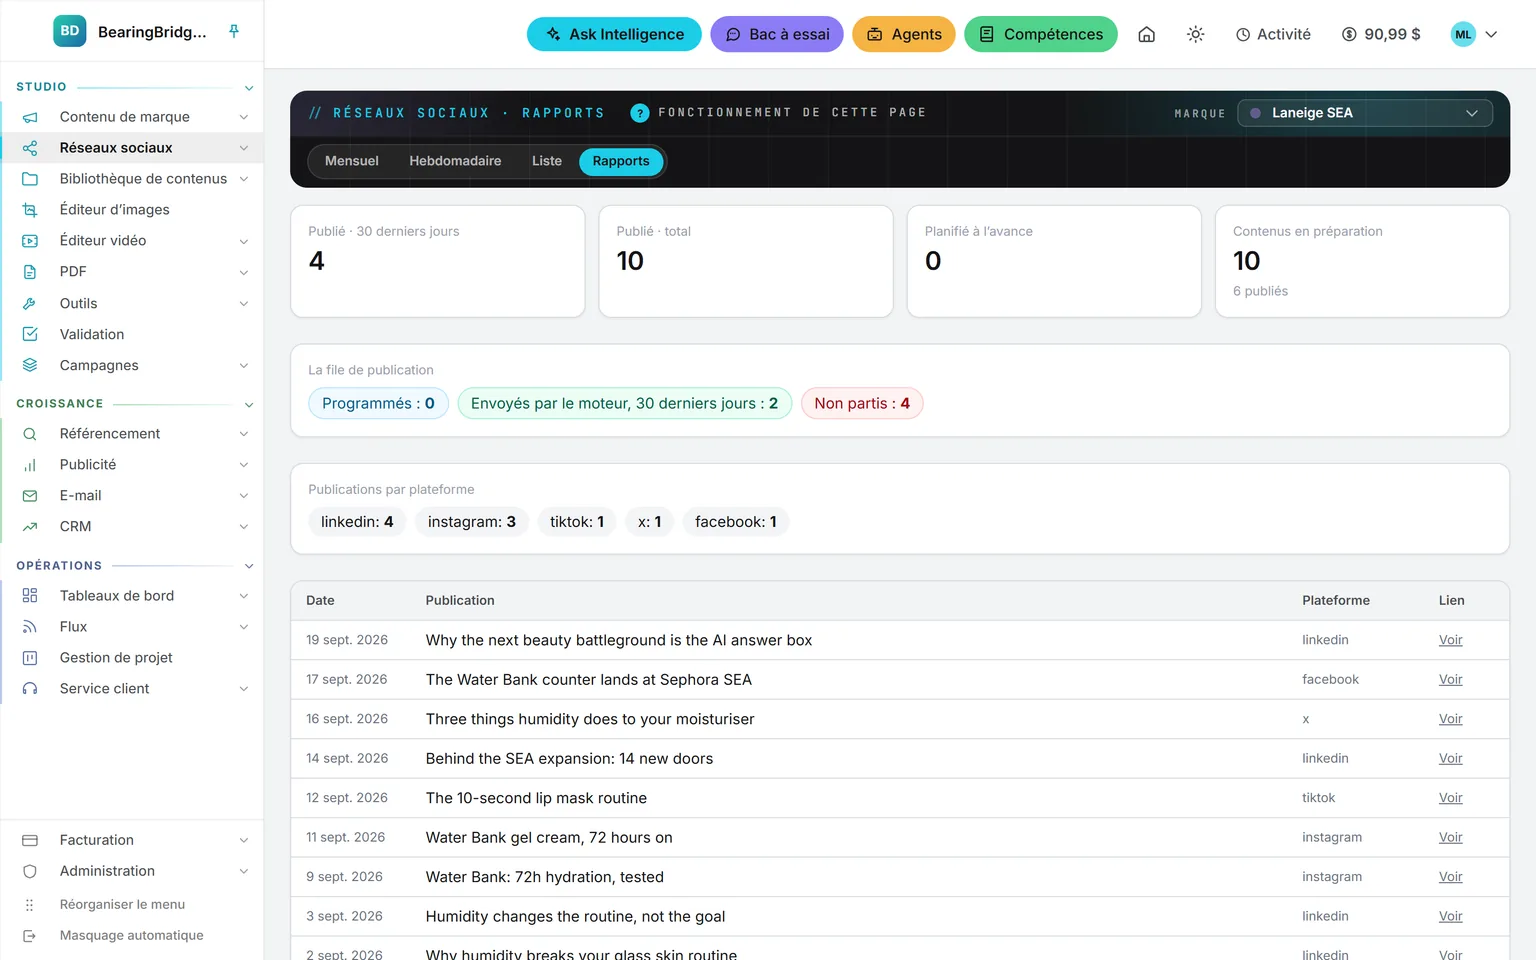Switch to the Mensuel tab
The width and height of the screenshot is (1536, 960).
coord(352,161)
